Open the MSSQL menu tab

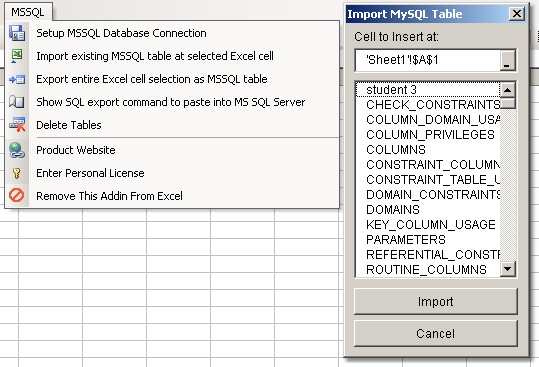tap(28, 12)
